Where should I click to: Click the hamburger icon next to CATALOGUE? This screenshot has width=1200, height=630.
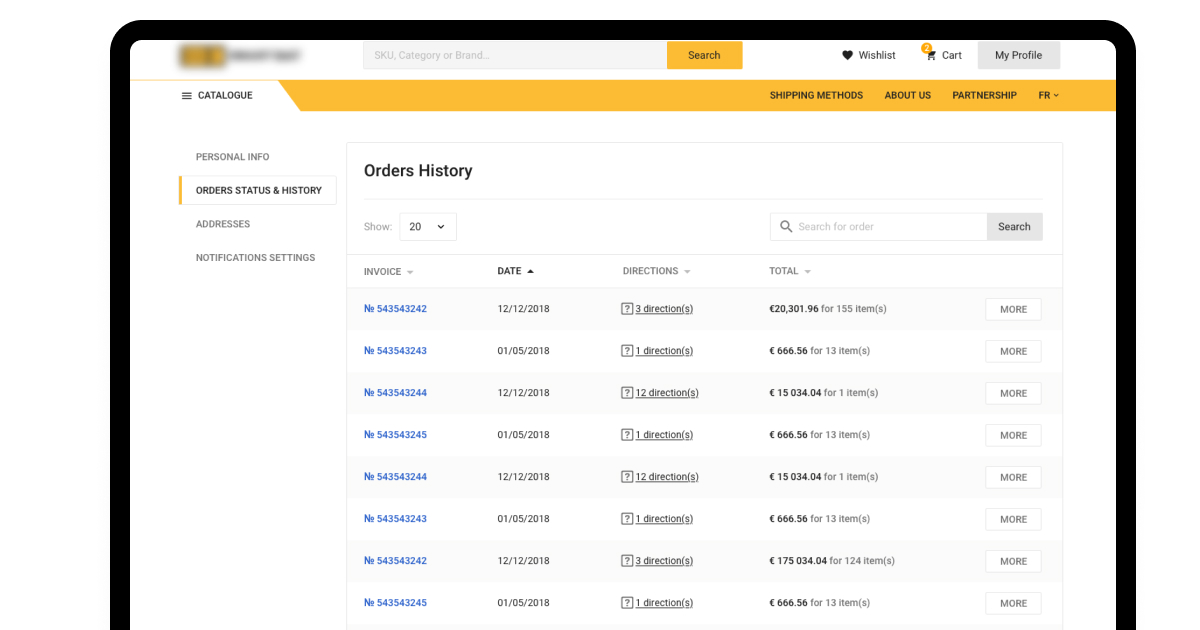pos(187,95)
